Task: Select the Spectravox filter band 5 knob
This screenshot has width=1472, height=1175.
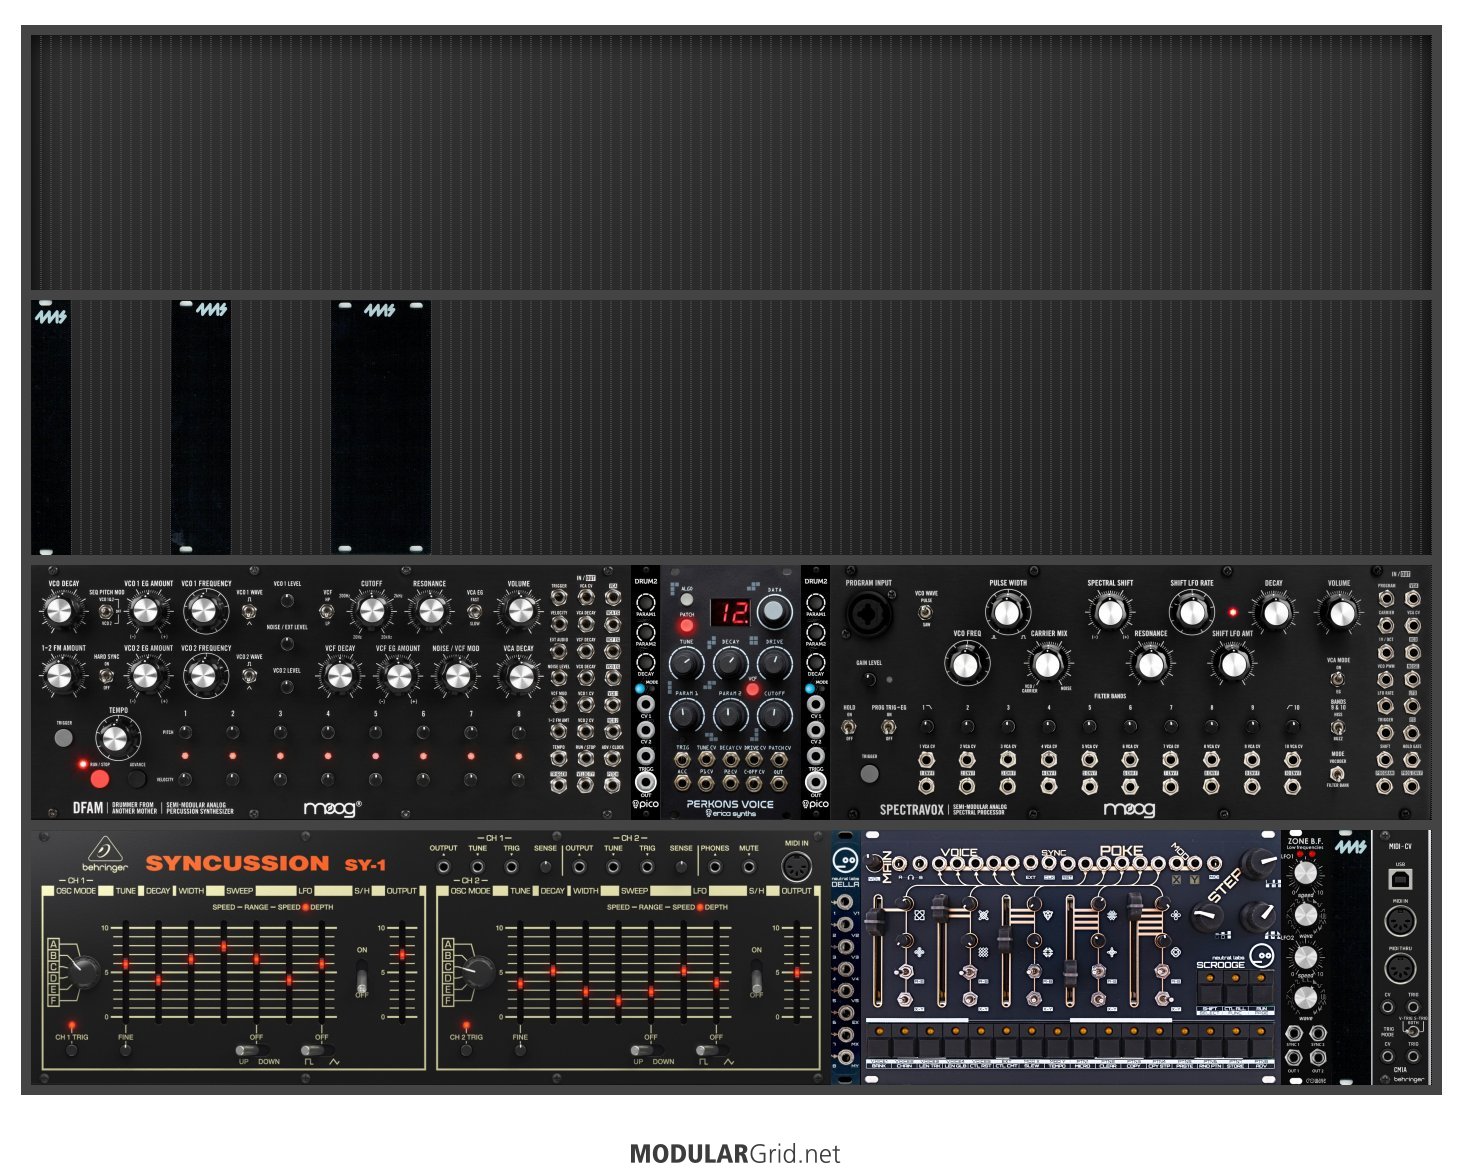Action: point(1088,728)
